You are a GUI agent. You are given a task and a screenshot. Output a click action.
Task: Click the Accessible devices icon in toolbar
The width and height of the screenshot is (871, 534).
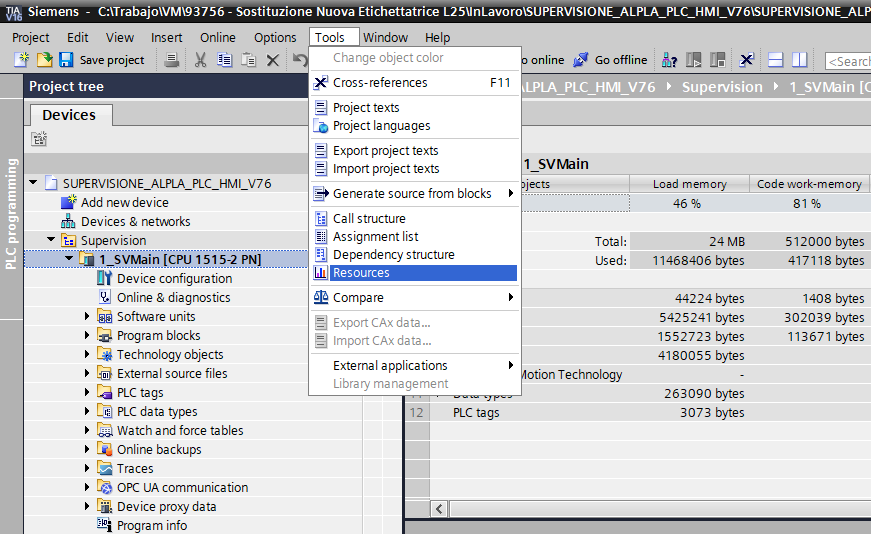[x=669, y=59]
